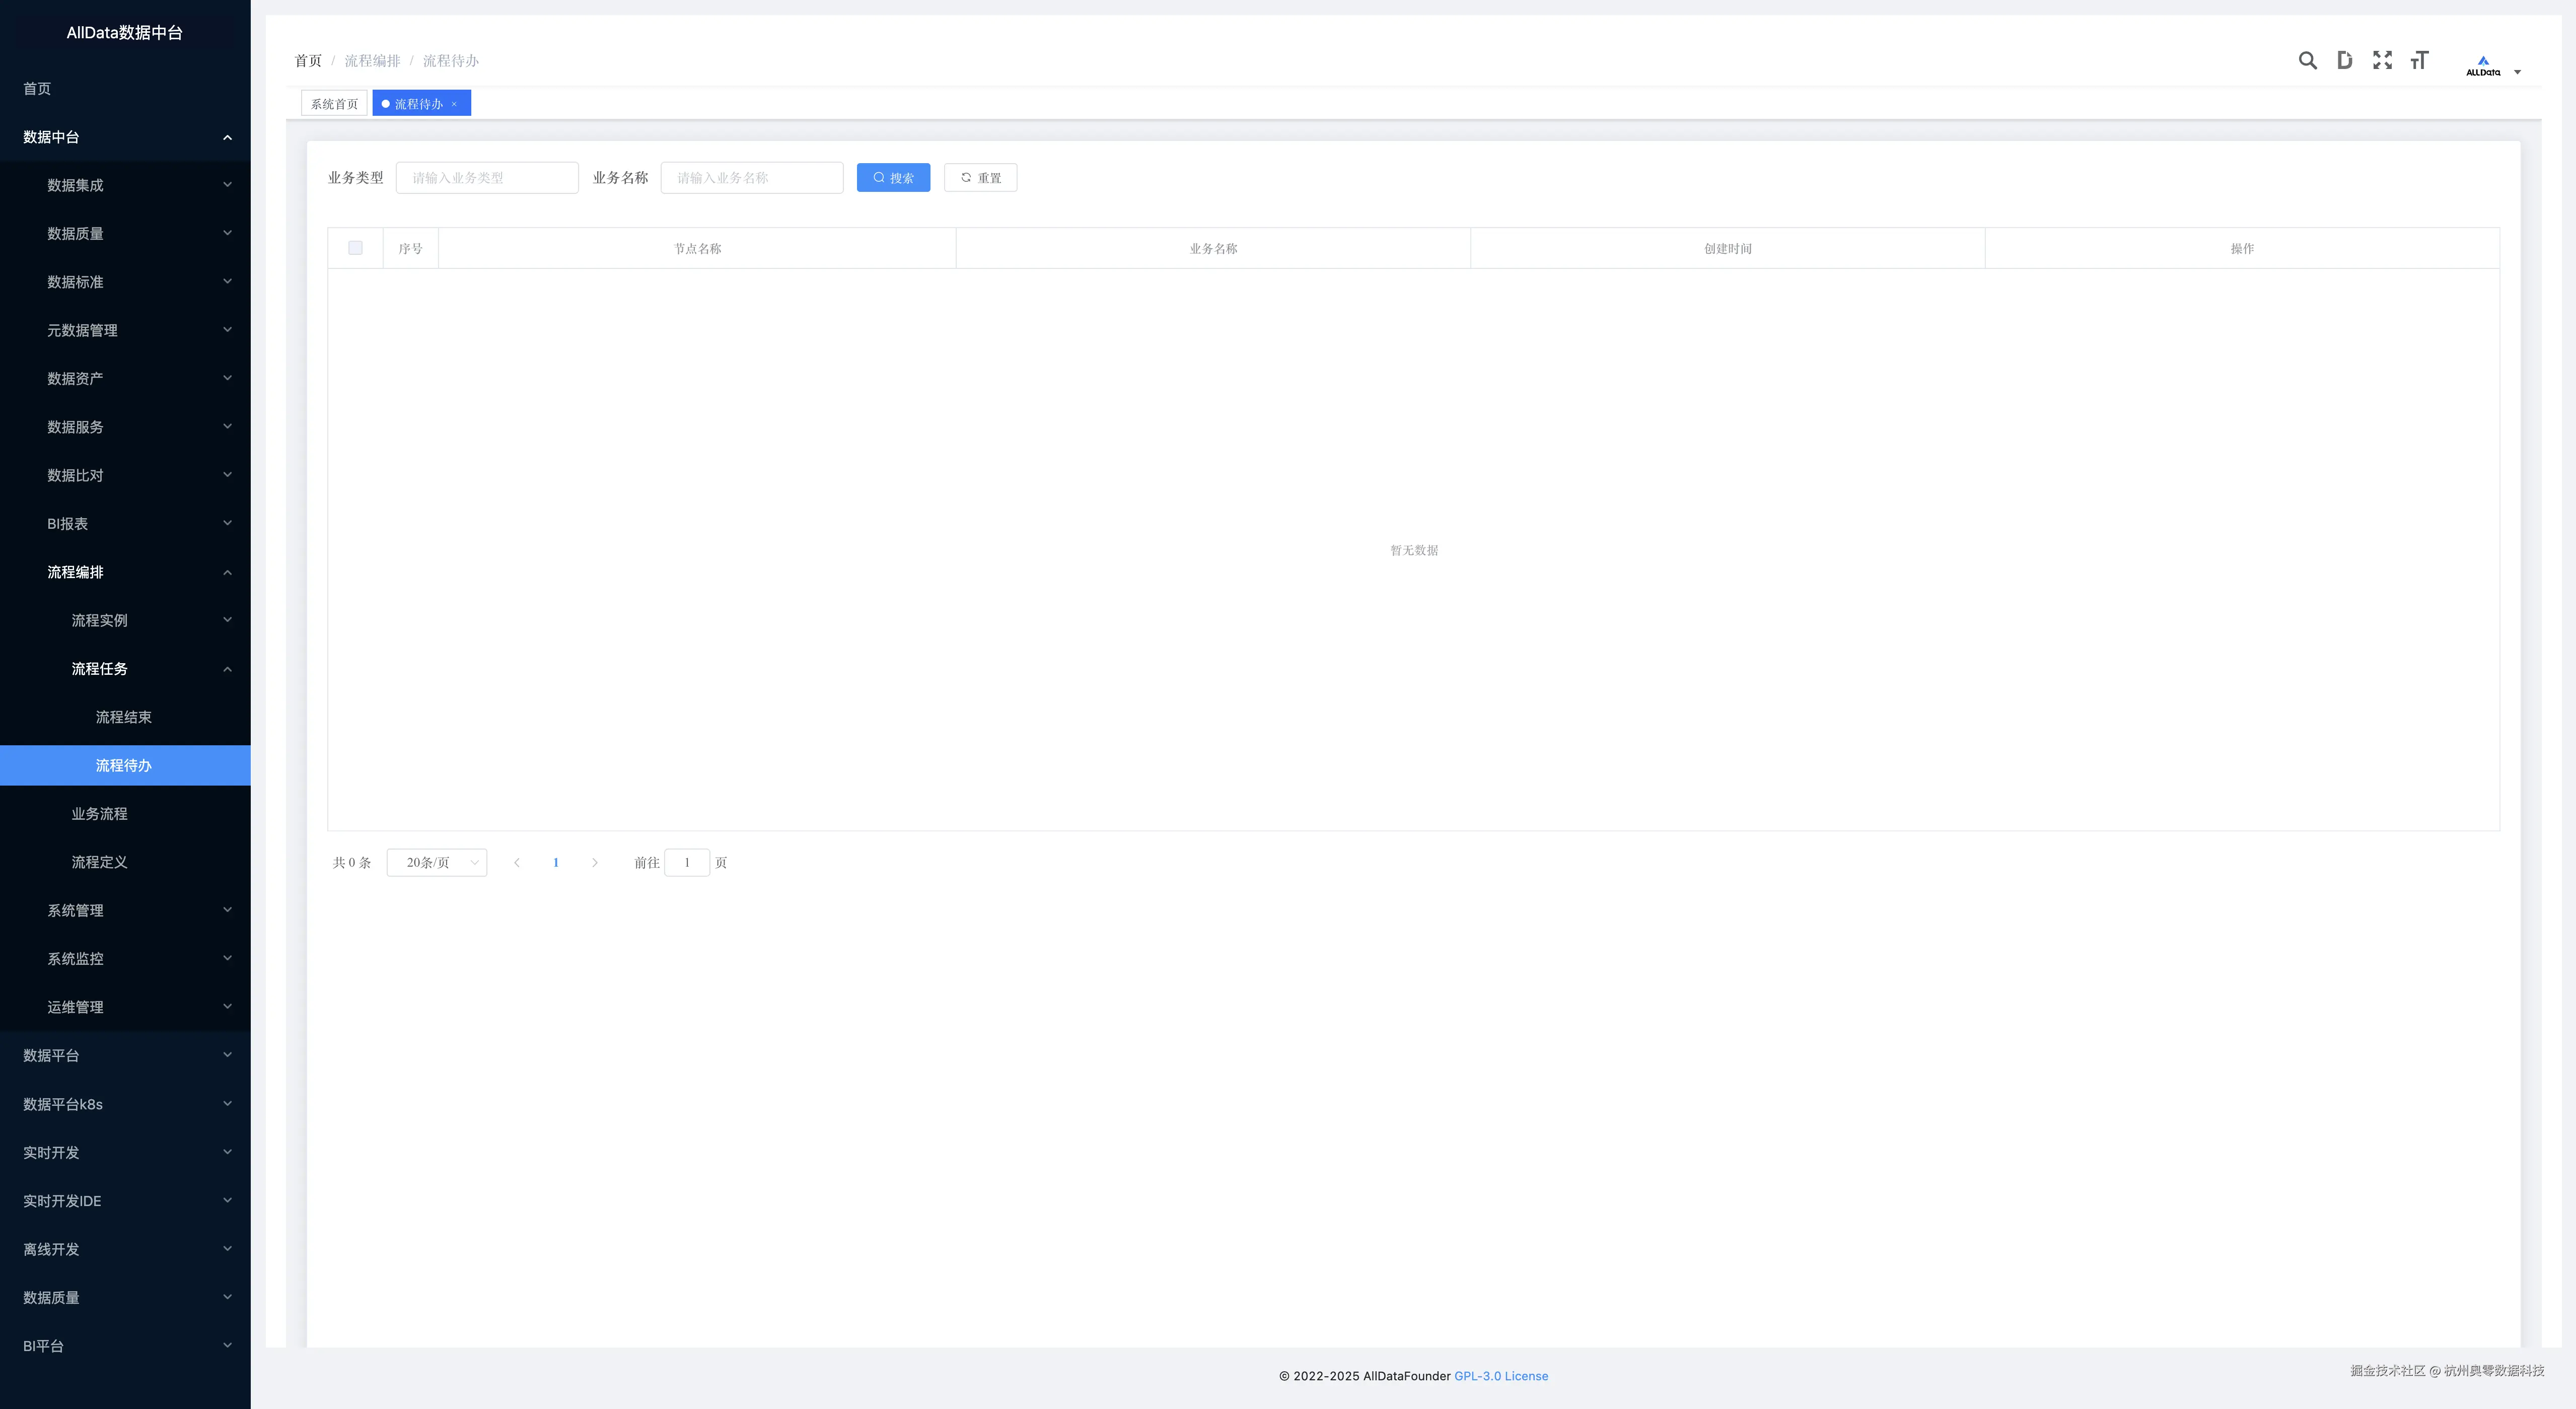Expand the 数据集成 sidebar submenu
2576x1409 pixels.
click(125, 185)
